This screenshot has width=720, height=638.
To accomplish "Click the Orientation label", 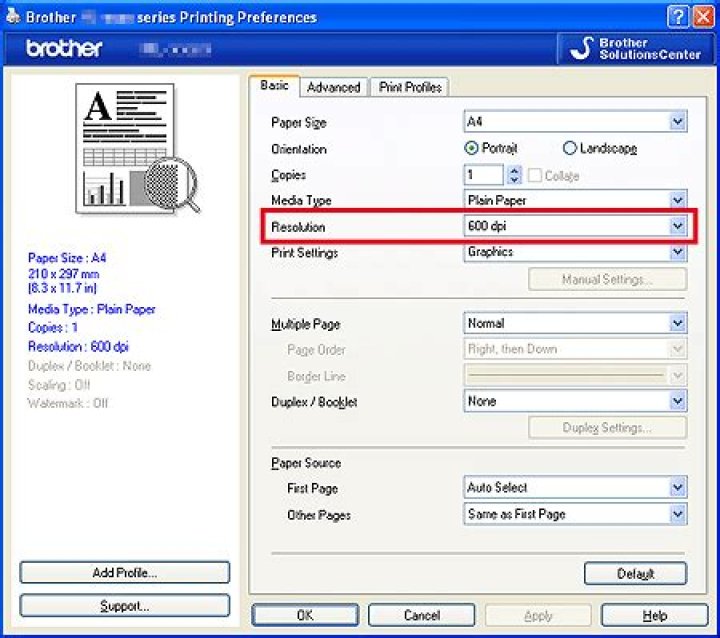I will (x=298, y=149).
